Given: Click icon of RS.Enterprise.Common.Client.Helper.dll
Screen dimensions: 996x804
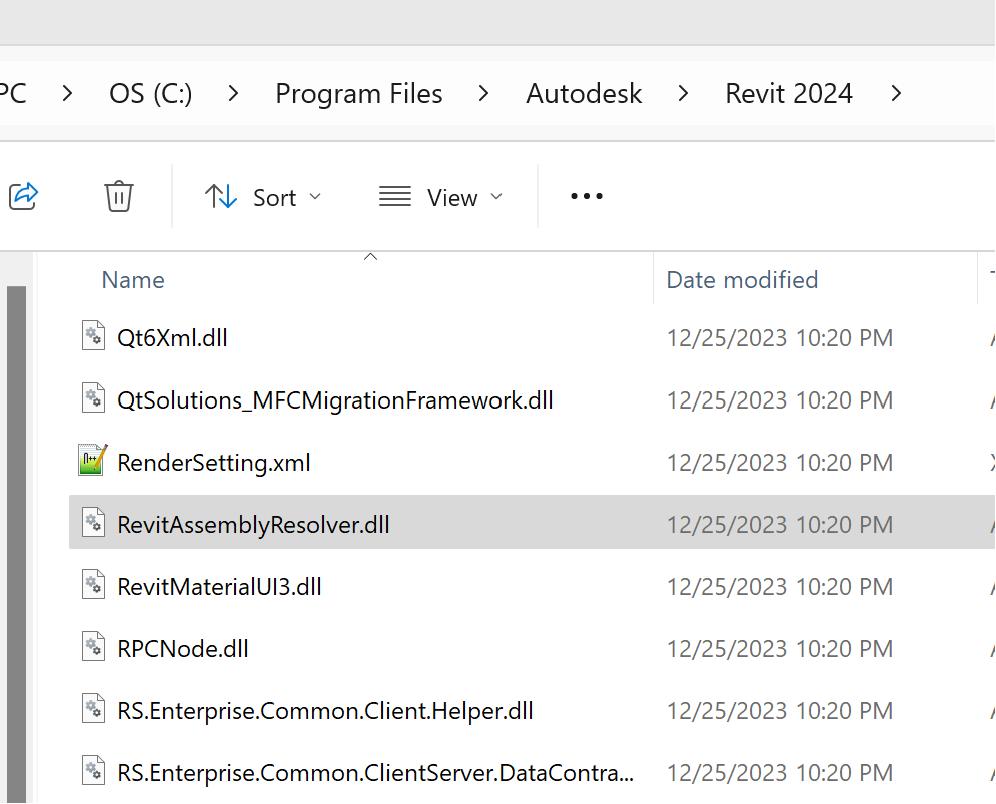Looking at the screenshot, I should coord(93,709).
